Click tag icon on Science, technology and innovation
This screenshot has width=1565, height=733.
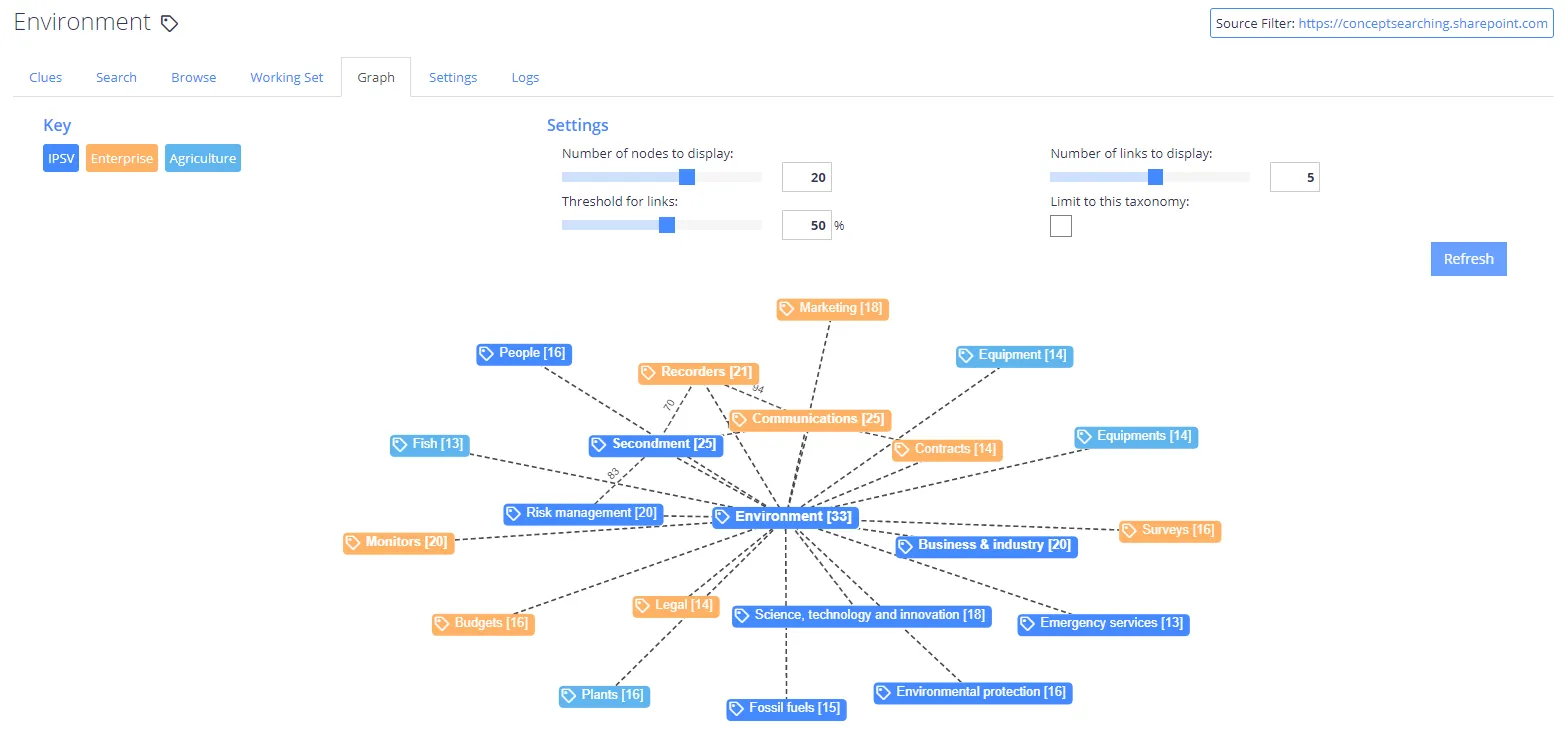tap(742, 616)
